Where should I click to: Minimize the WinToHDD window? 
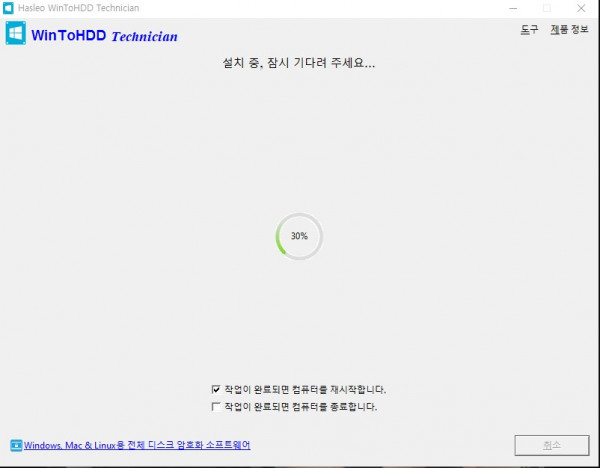click(513, 8)
